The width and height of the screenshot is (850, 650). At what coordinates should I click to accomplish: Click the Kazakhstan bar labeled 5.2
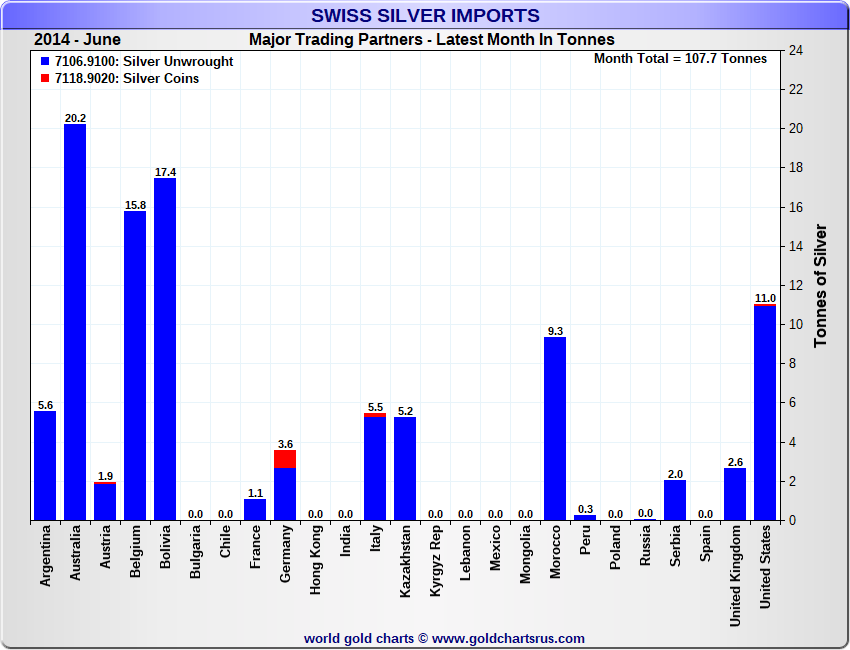coord(405,468)
